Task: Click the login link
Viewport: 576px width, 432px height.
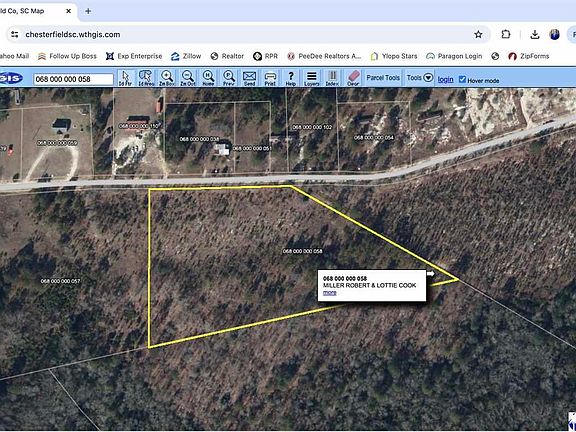Action: [x=445, y=79]
